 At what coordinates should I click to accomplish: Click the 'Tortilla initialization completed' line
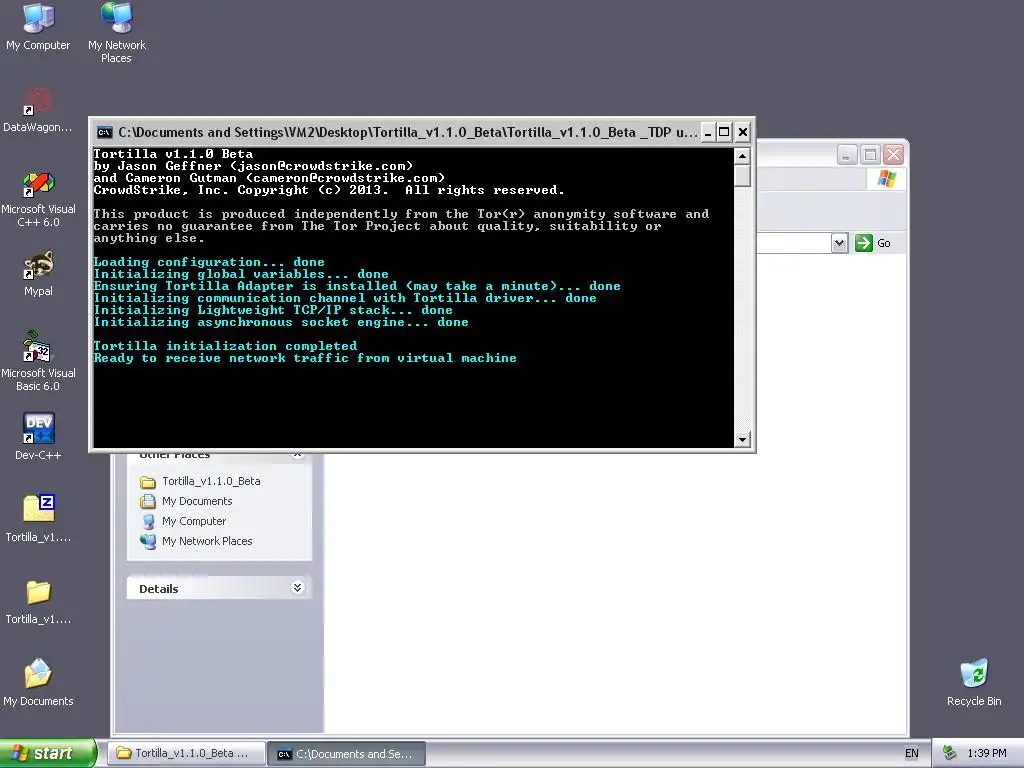point(225,346)
